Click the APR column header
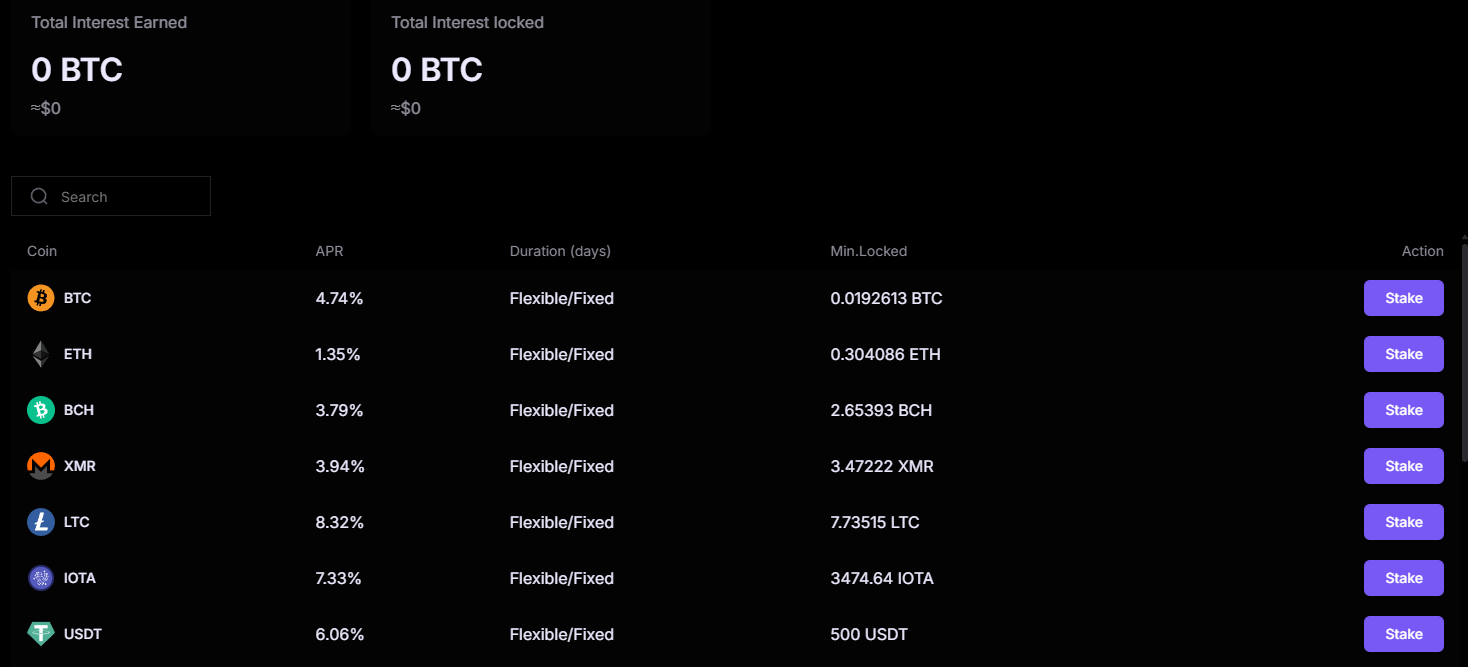 (x=329, y=251)
